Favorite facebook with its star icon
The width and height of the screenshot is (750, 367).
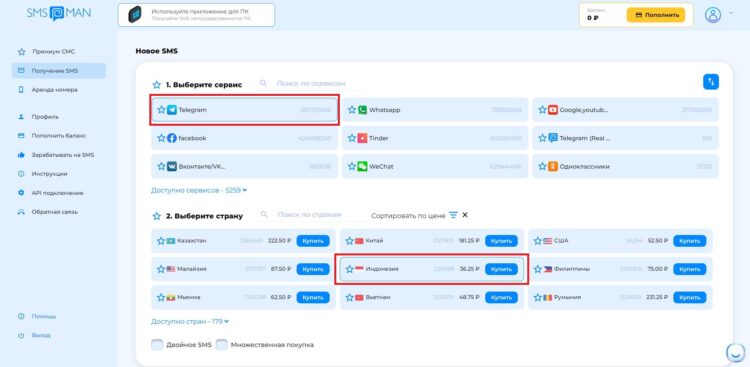click(x=161, y=138)
